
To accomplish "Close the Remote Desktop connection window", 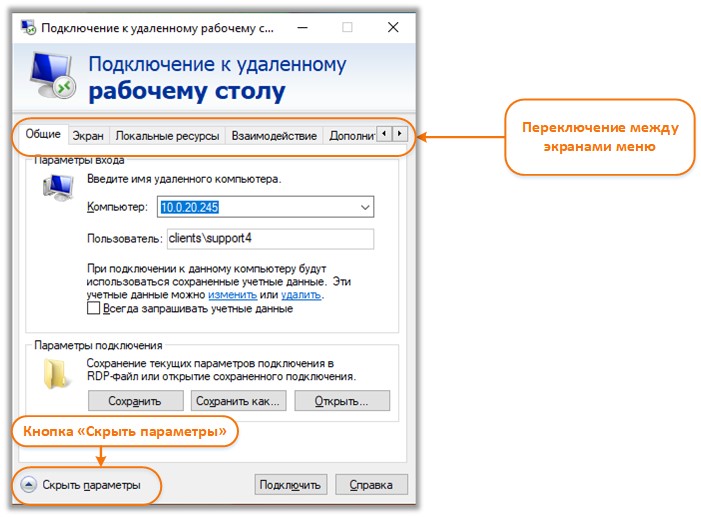I will [393, 27].
